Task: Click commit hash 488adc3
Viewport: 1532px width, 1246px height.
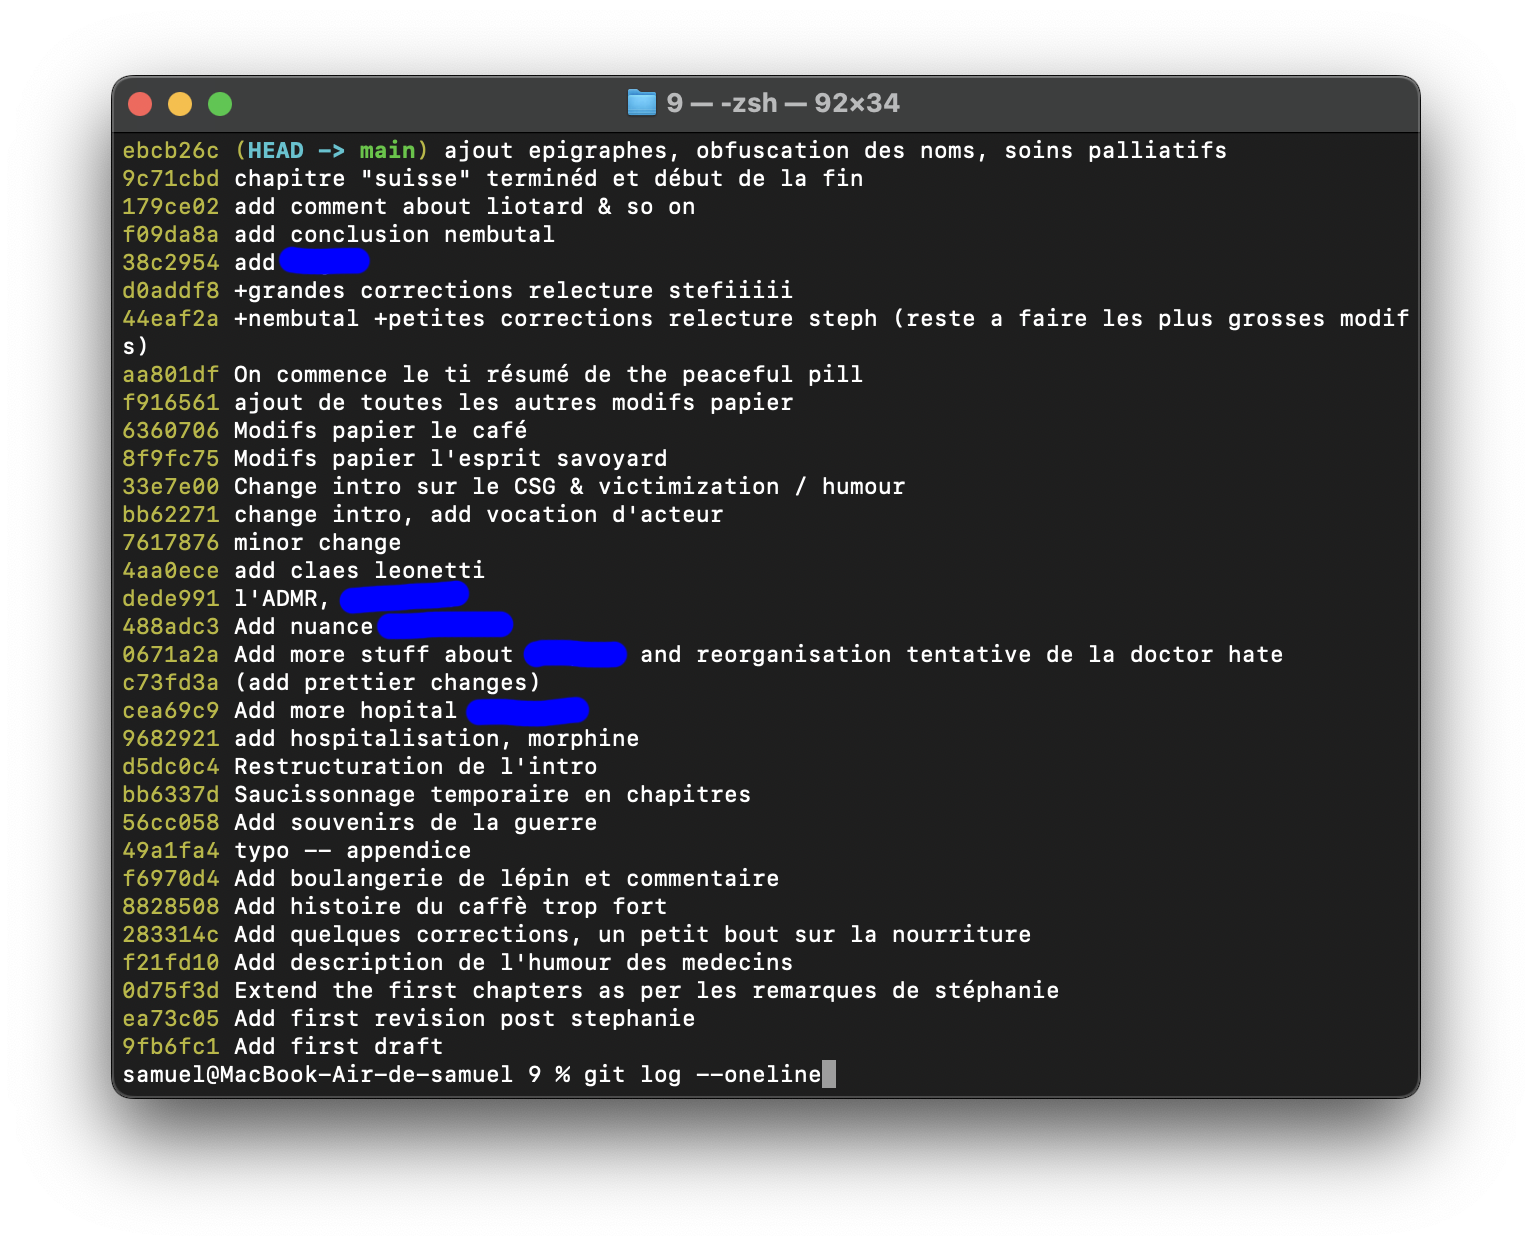Action: pyautogui.click(x=170, y=627)
